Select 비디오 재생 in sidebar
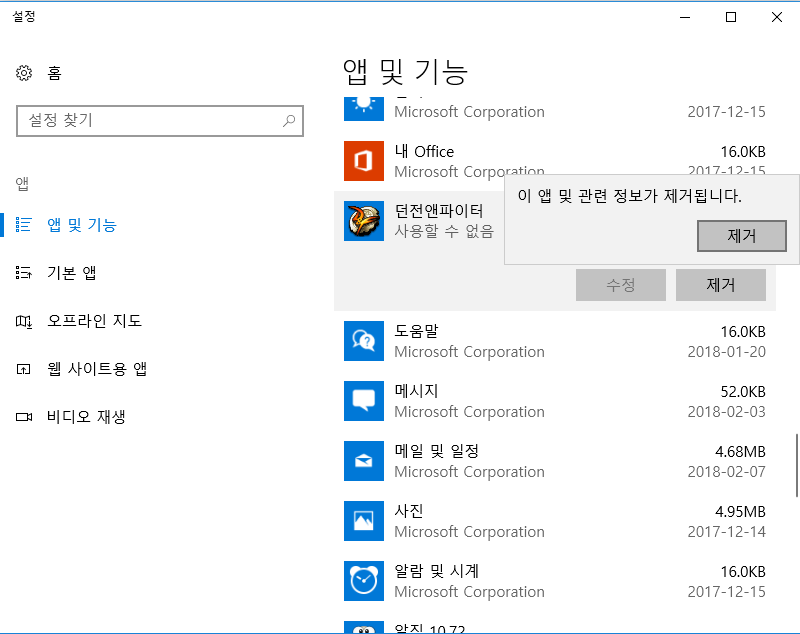The height and width of the screenshot is (634, 800). tap(86, 417)
